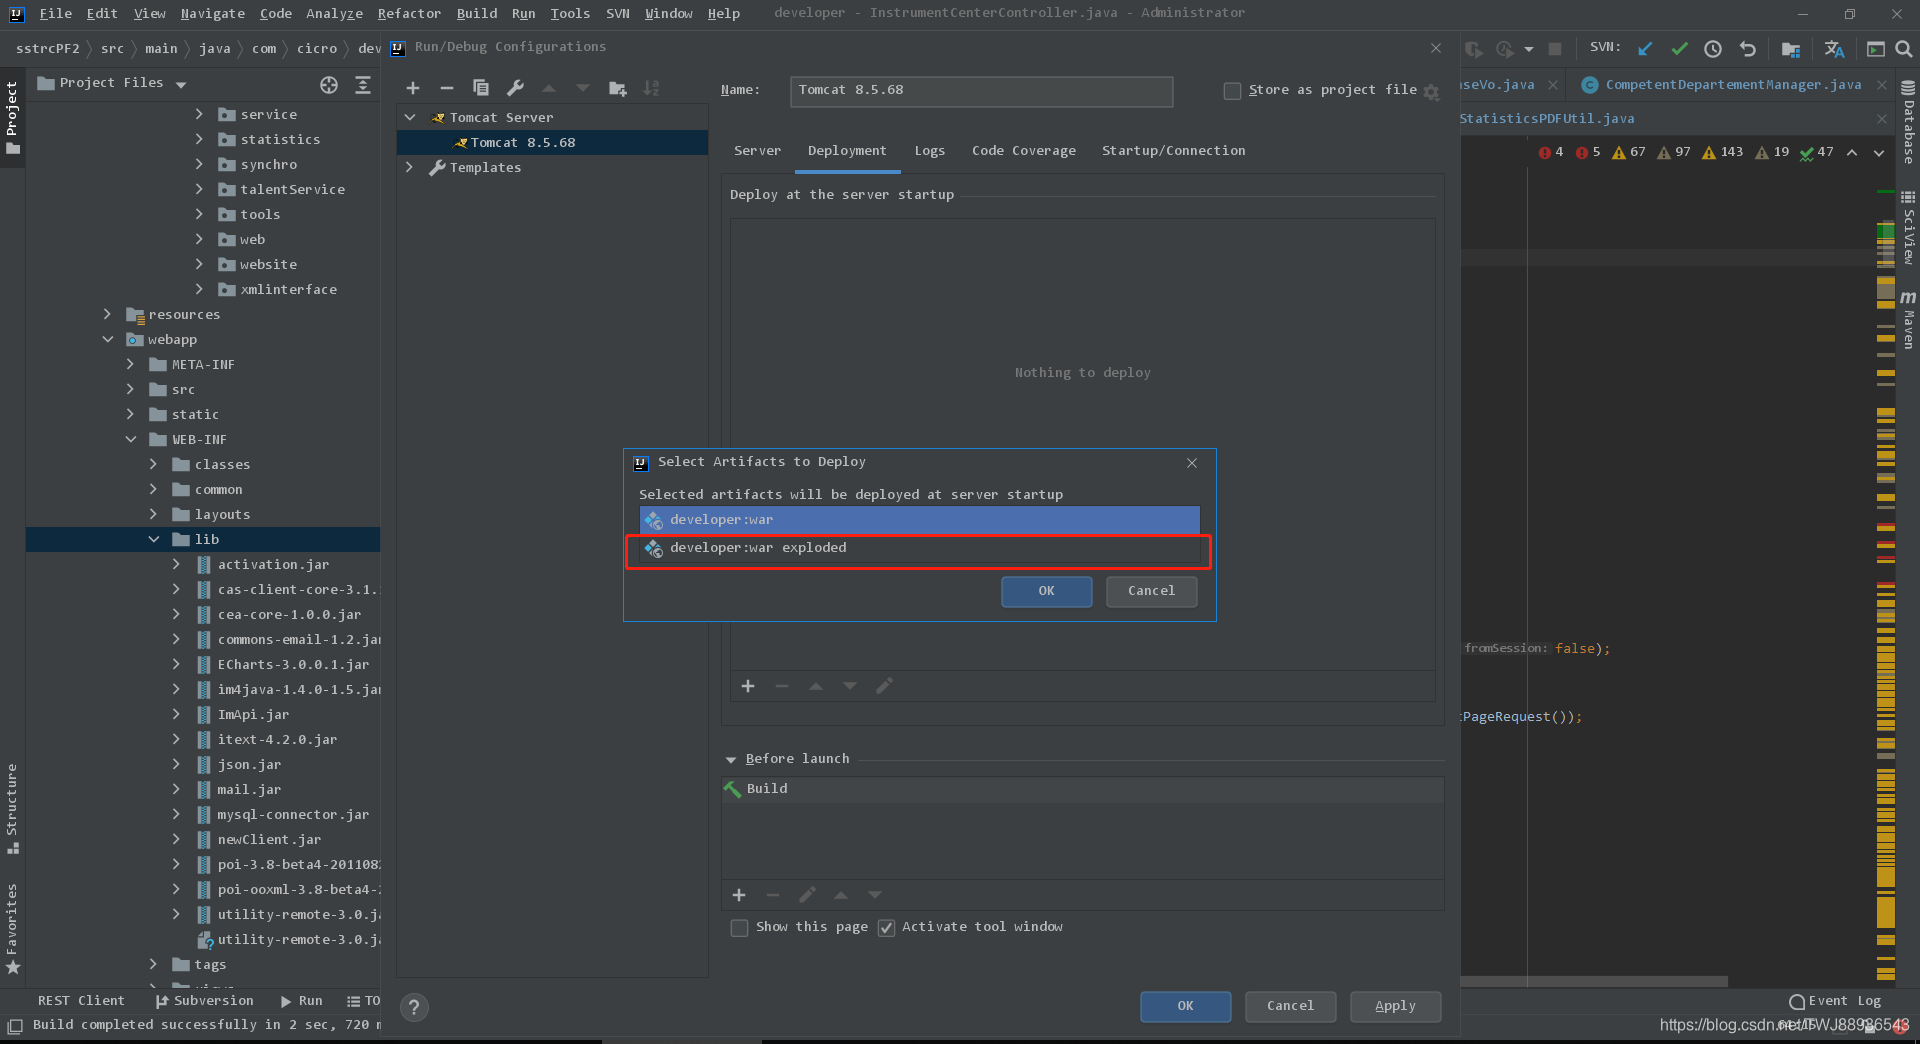Open edit templates wrench icon
The image size is (1920, 1044).
(x=515, y=88)
